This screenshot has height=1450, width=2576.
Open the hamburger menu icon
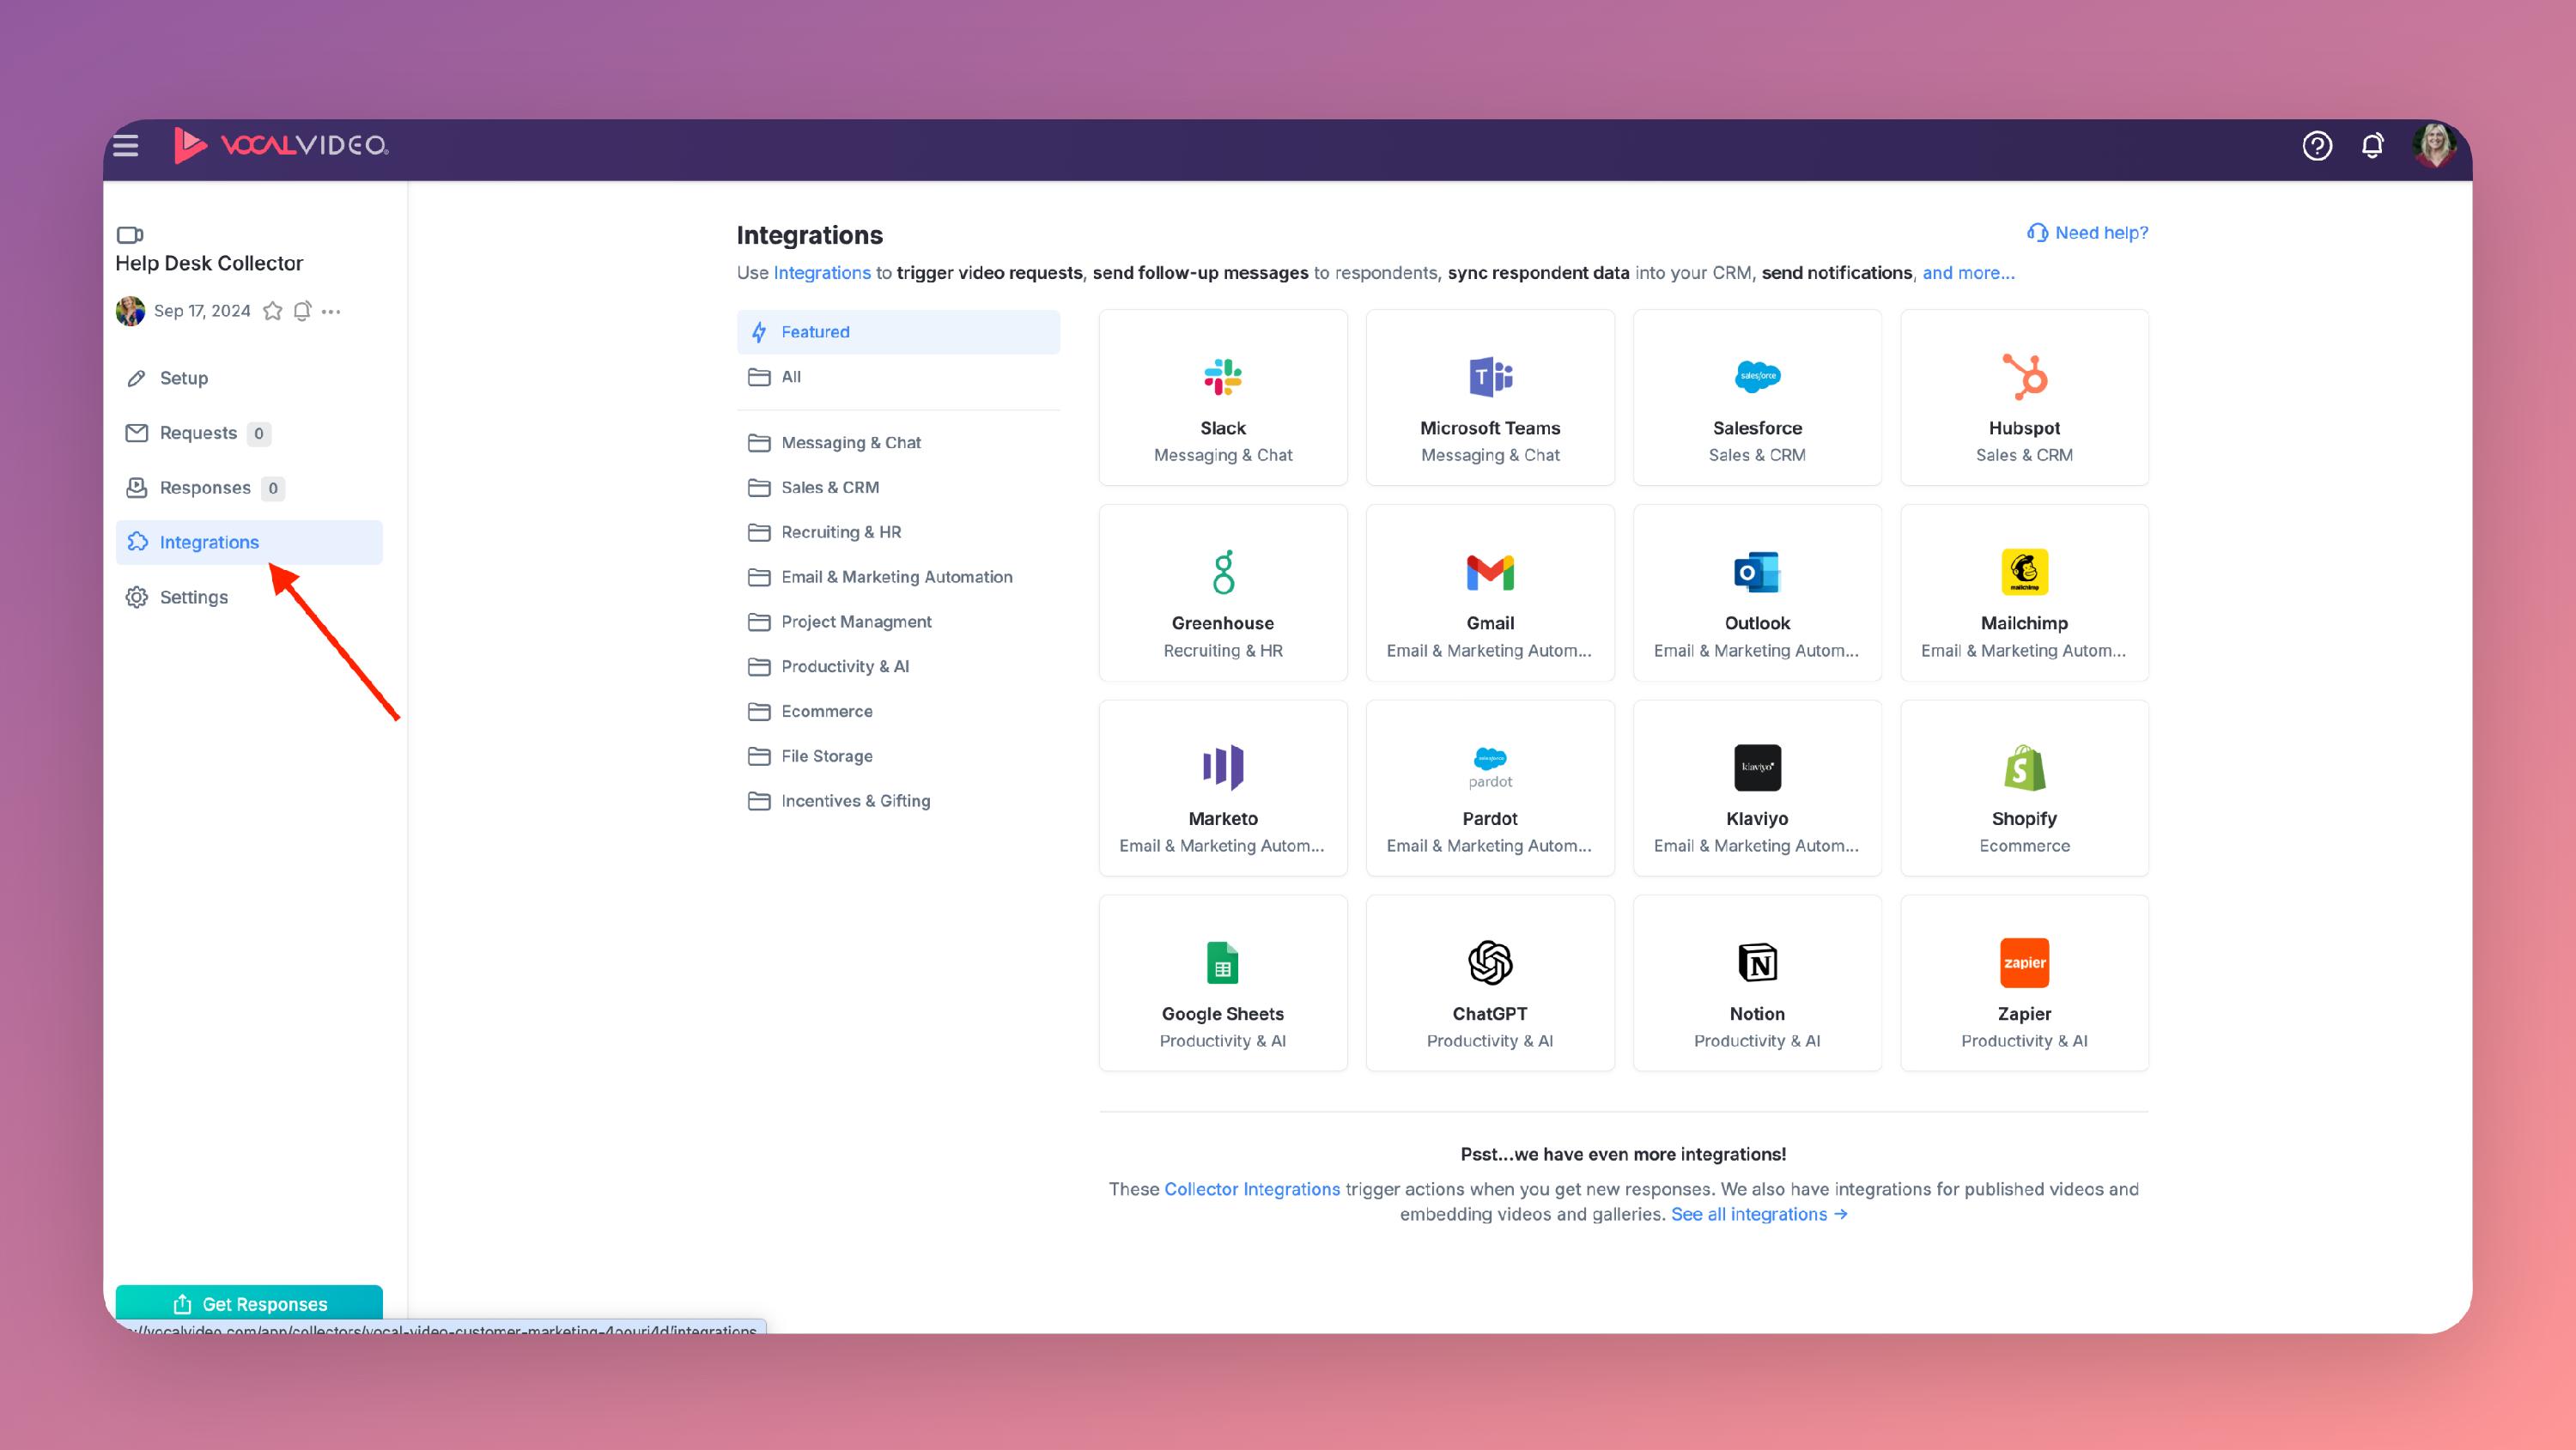click(126, 146)
